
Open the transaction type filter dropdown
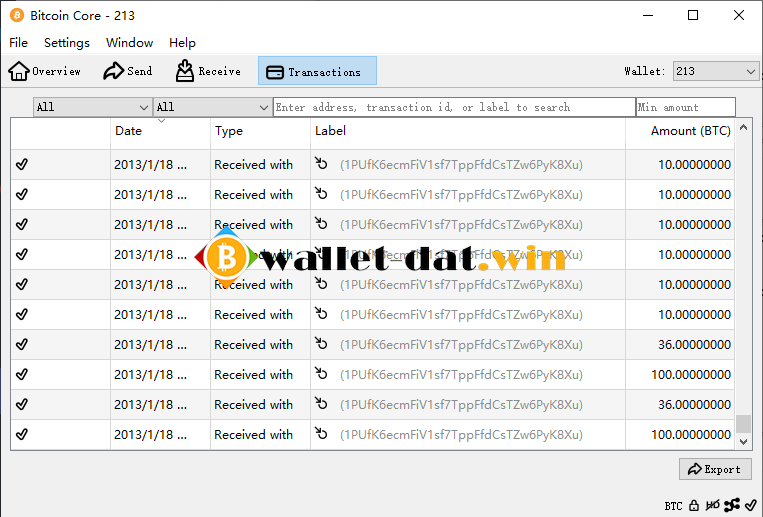point(212,107)
